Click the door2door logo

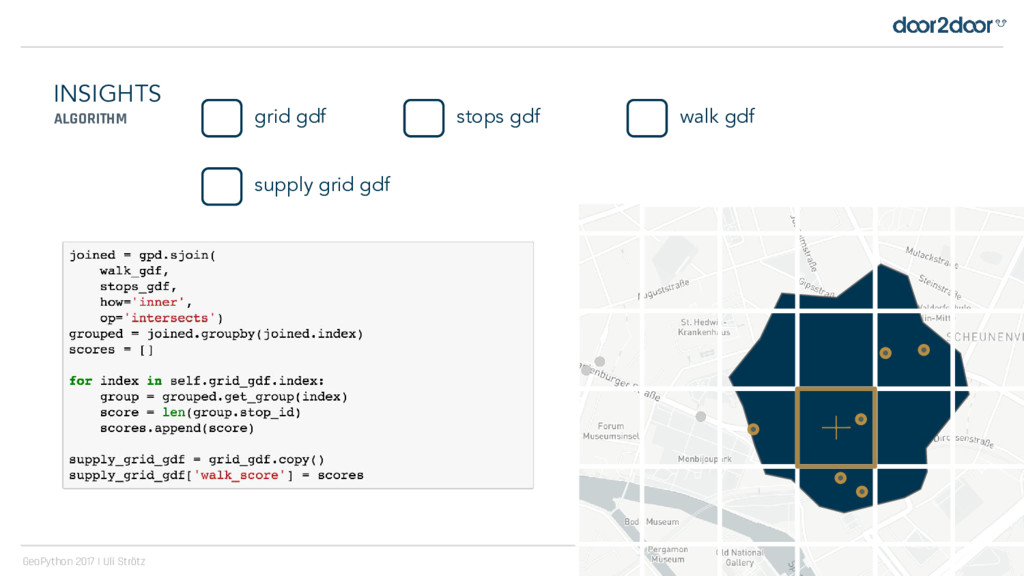[x=948, y=25]
